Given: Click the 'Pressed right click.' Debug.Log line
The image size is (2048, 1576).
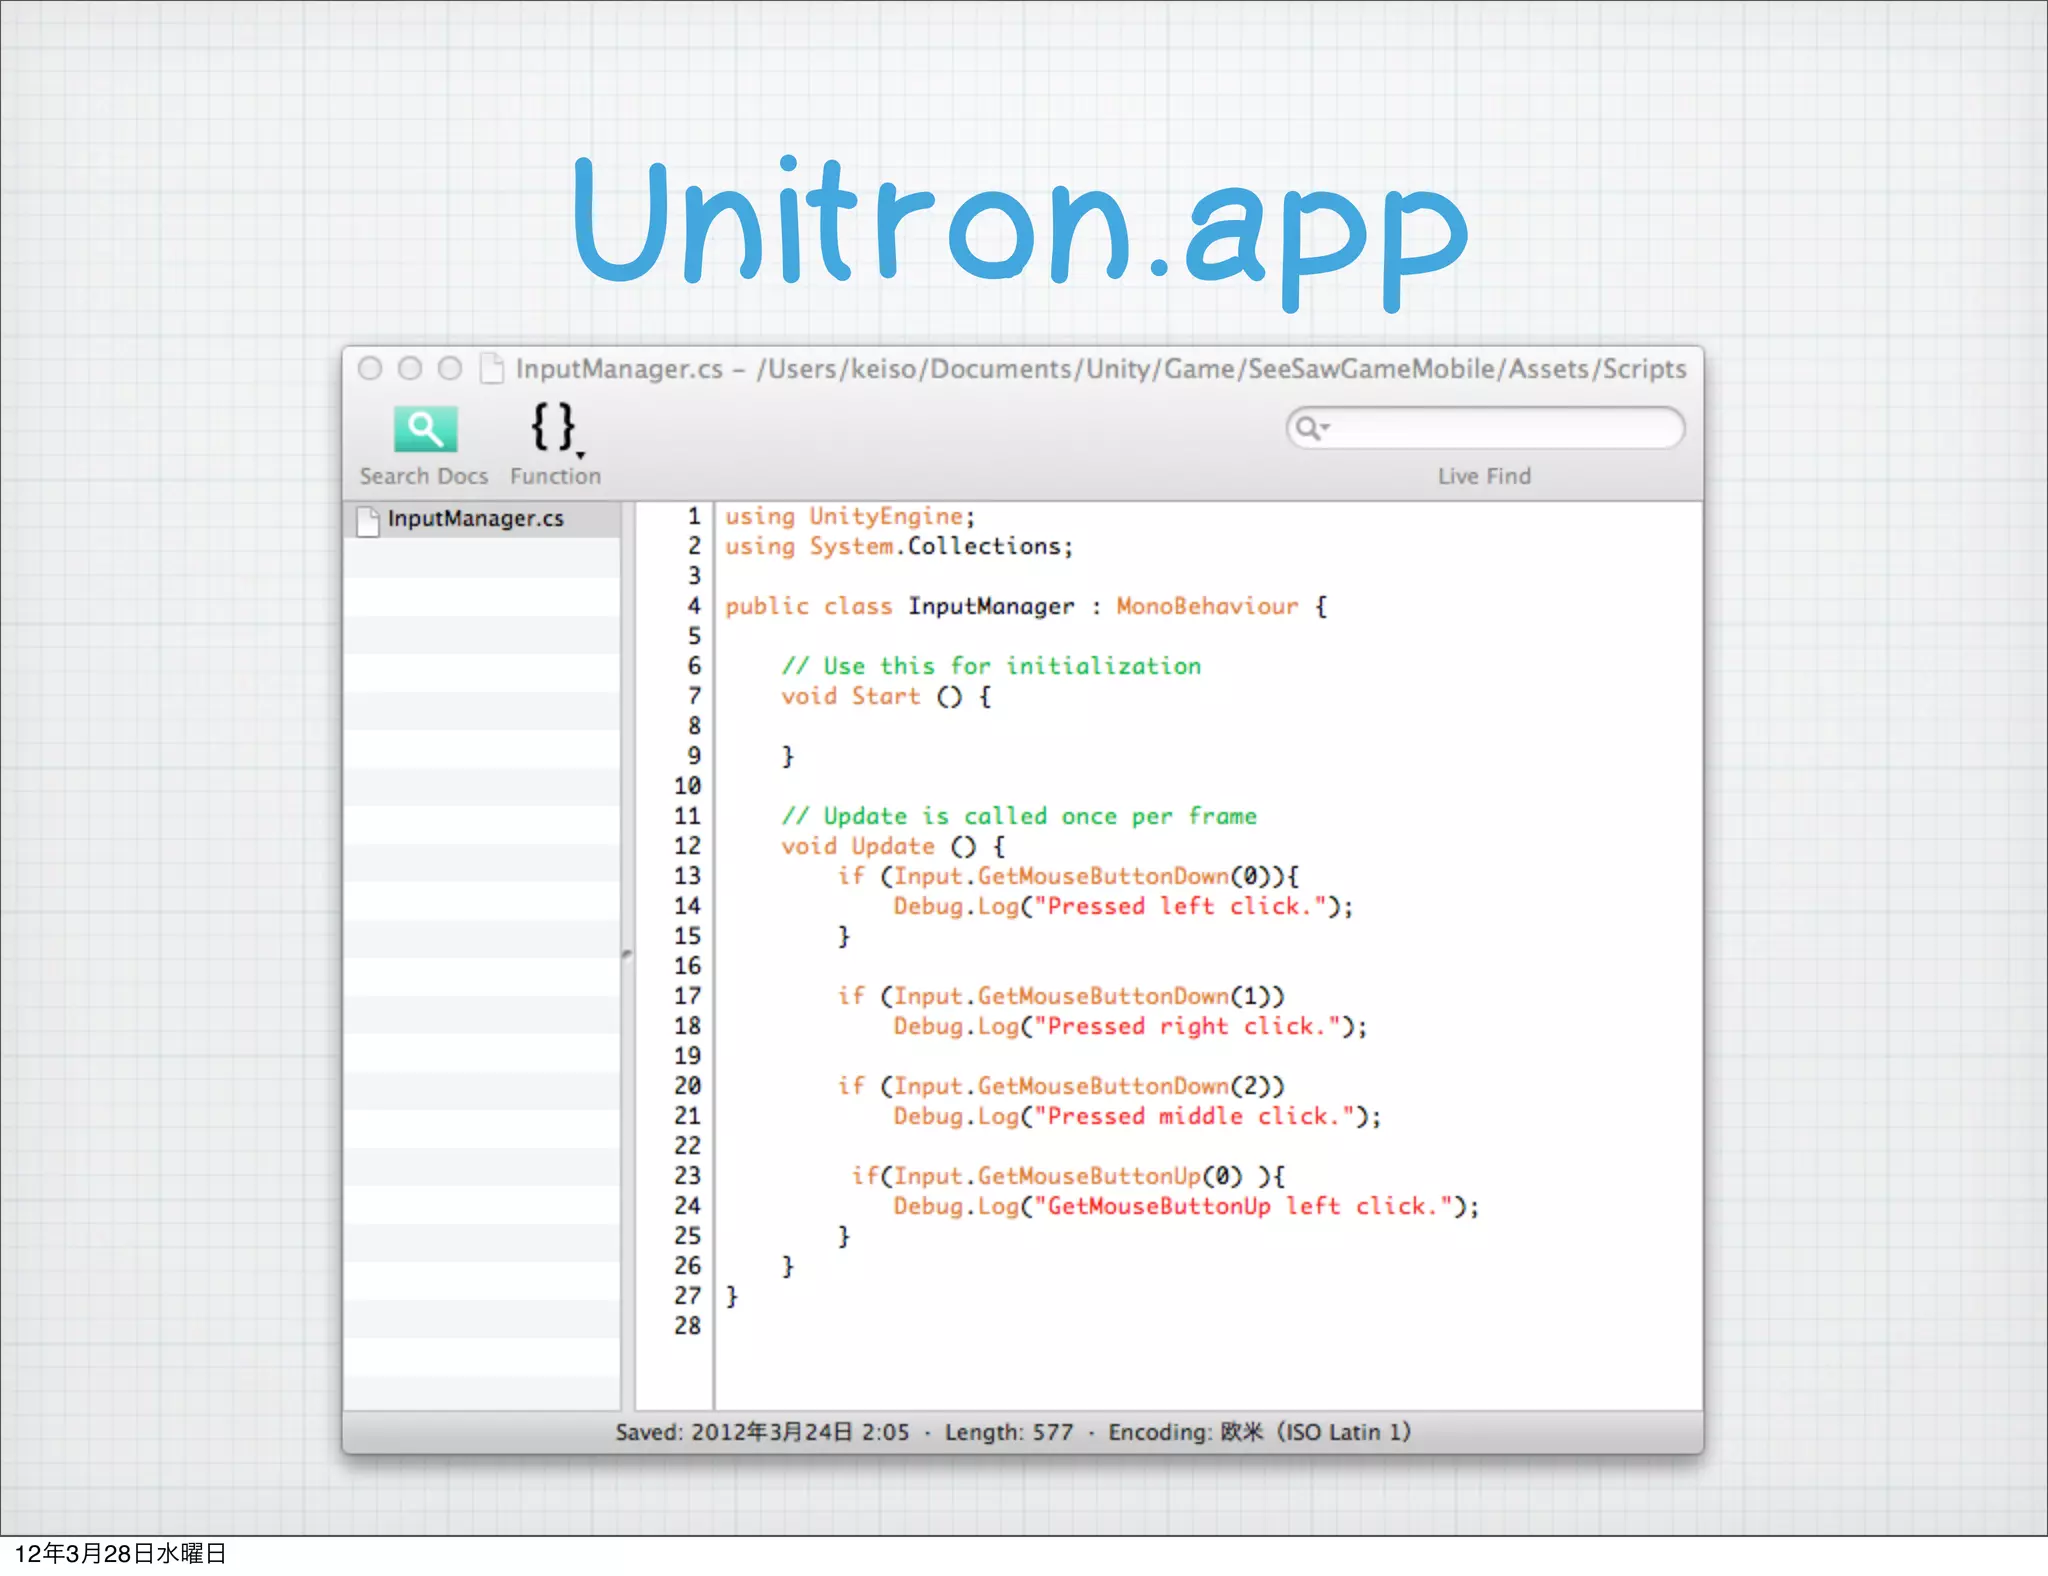Looking at the screenshot, I should pyautogui.click(x=1130, y=1026).
